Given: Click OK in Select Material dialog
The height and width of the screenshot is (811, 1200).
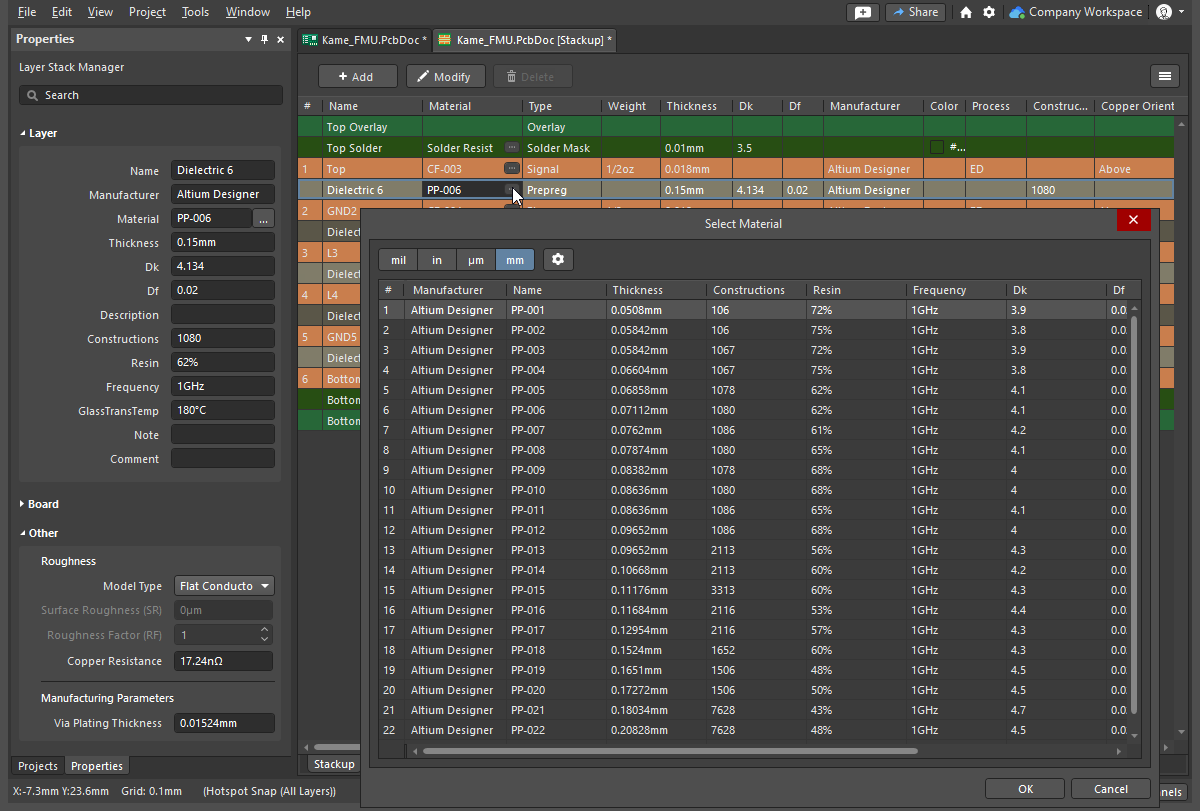Looking at the screenshot, I should point(1025,789).
